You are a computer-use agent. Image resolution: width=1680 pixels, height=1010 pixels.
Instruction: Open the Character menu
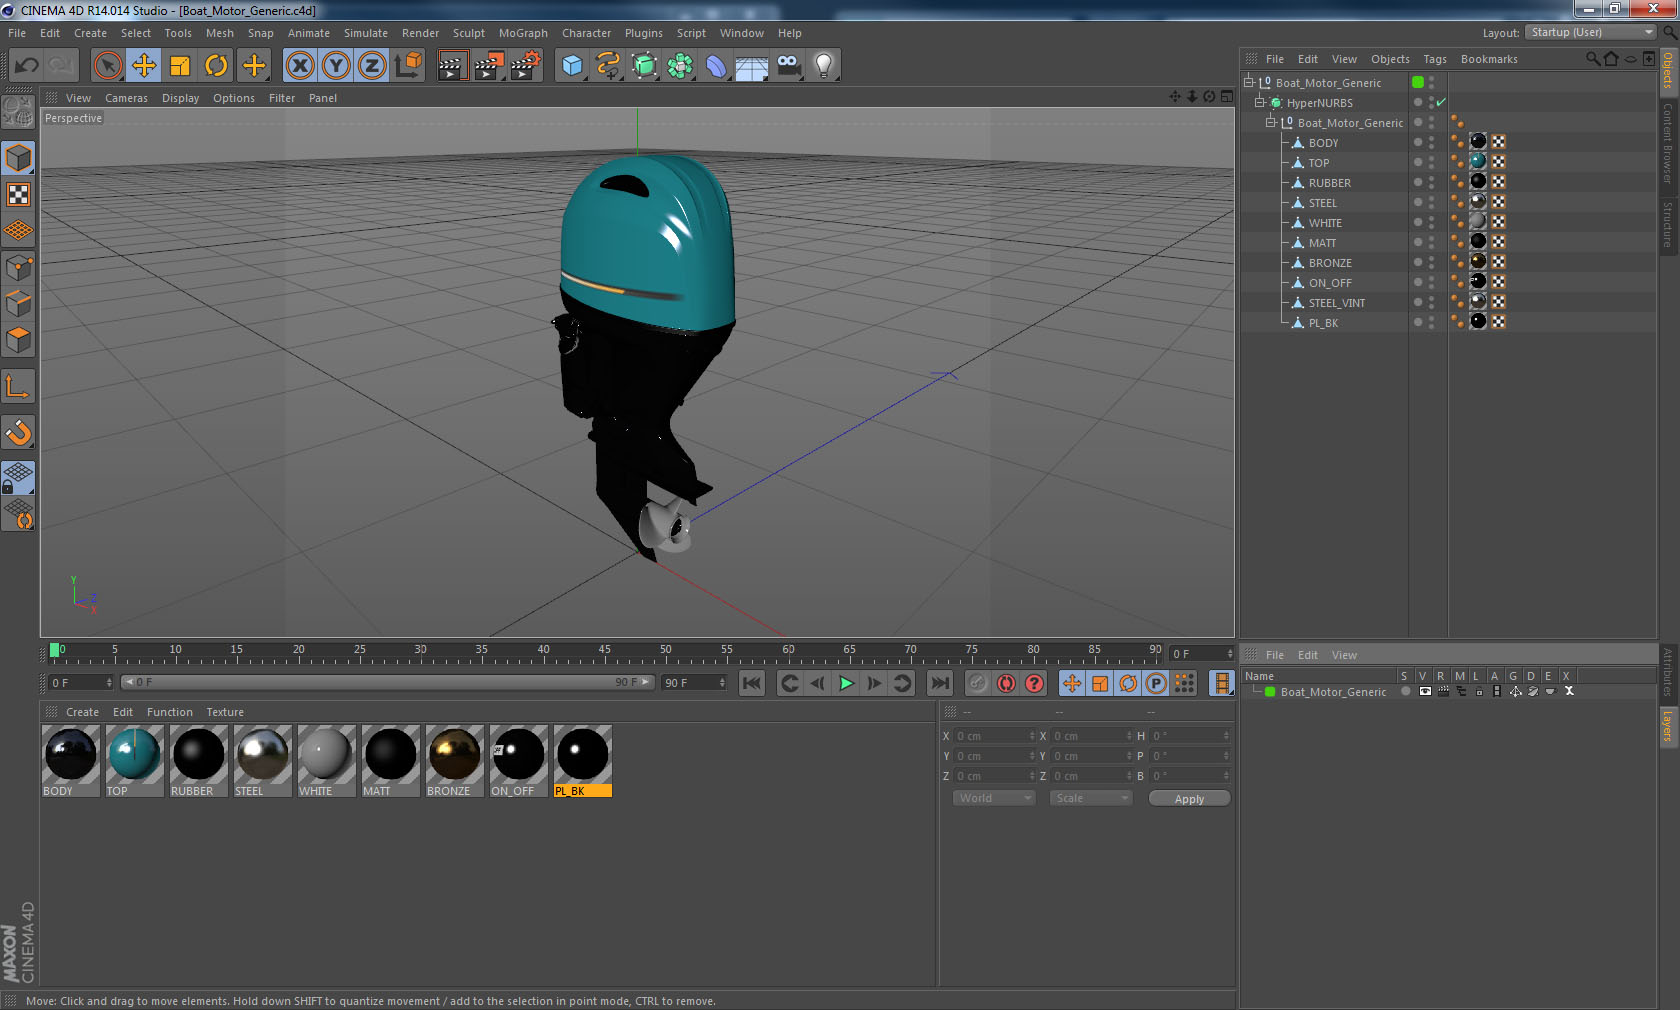pyautogui.click(x=586, y=33)
